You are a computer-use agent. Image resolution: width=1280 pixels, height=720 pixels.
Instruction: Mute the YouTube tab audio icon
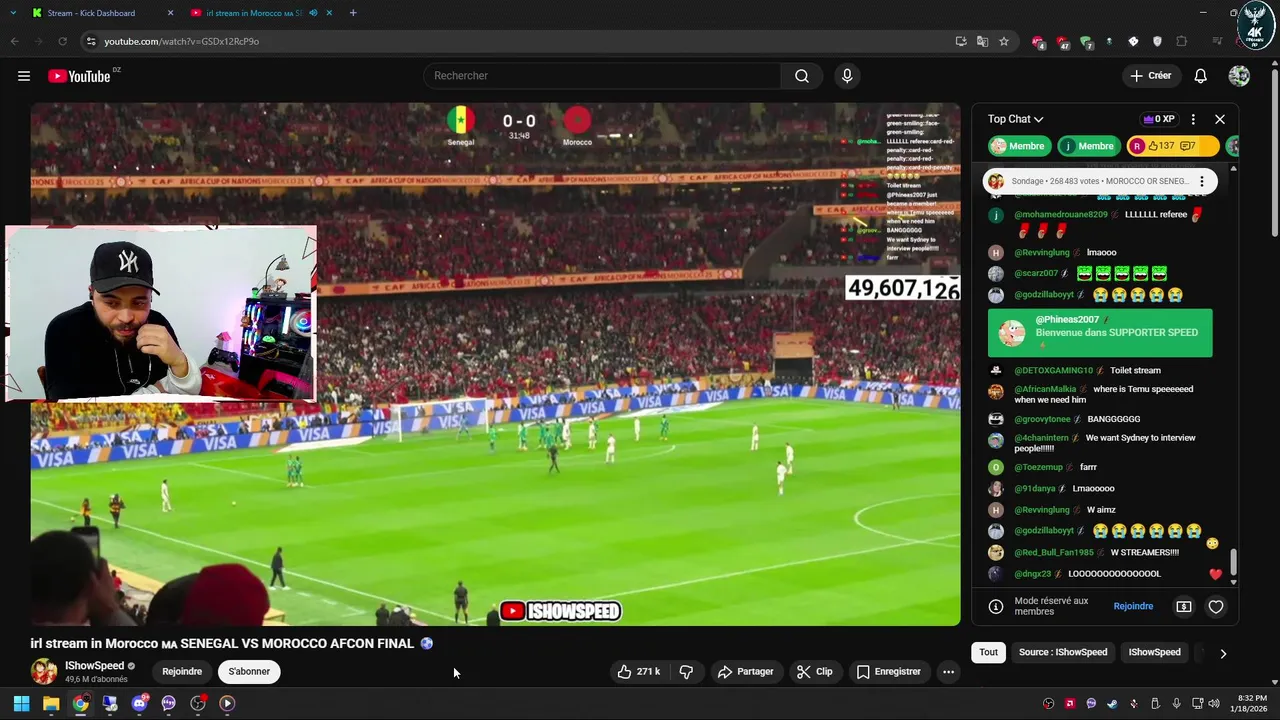pyautogui.click(x=313, y=13)
